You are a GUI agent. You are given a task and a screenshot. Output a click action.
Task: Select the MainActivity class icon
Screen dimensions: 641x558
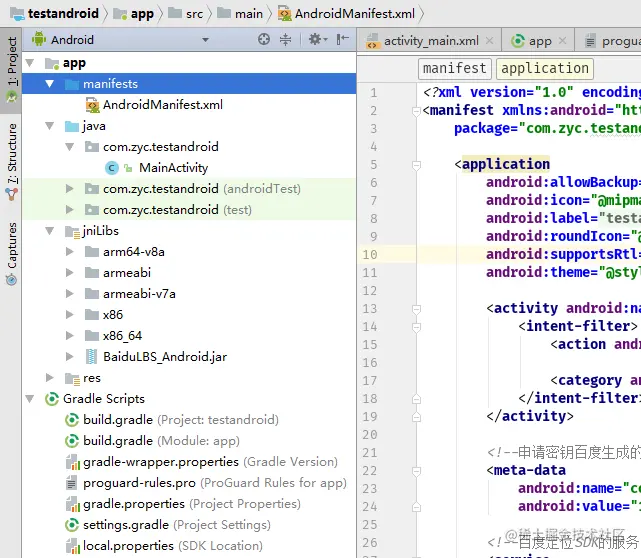click(112, 168)
